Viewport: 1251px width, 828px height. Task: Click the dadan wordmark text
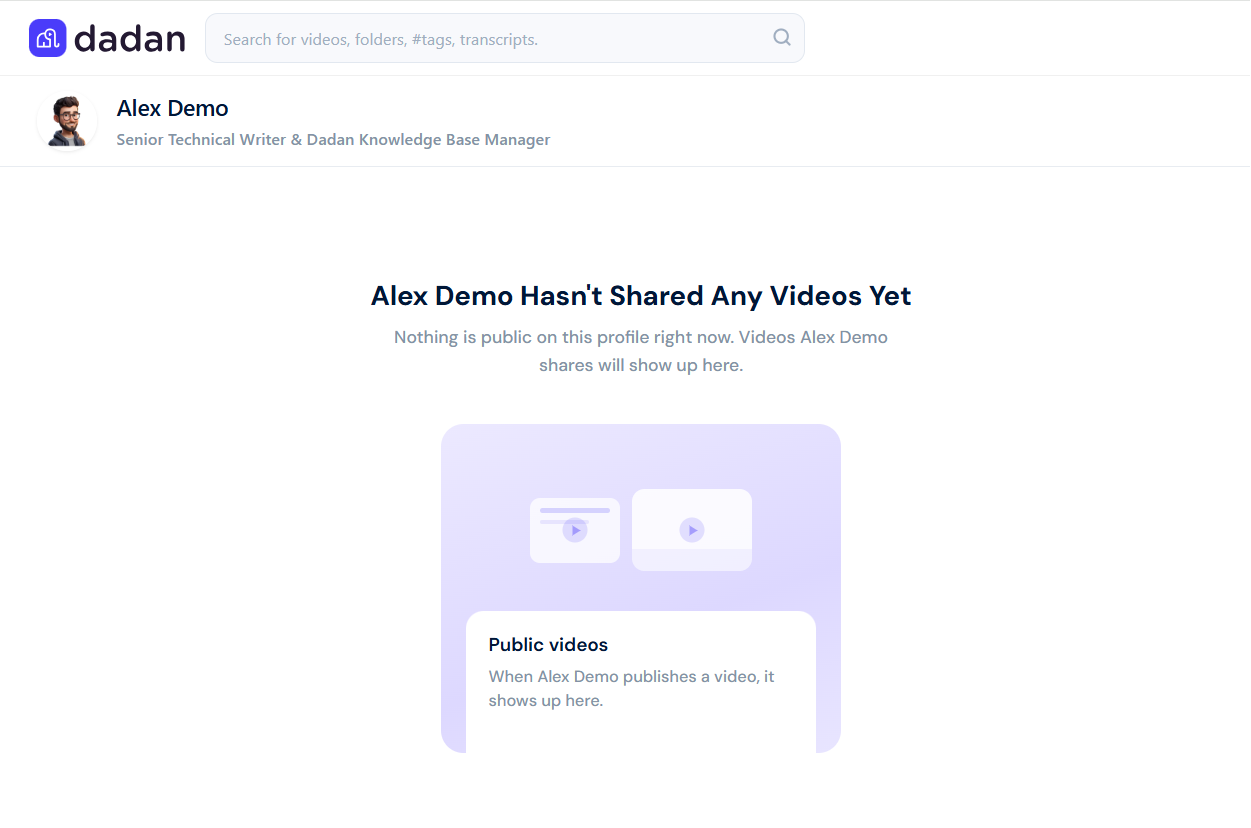pos(130,39)
